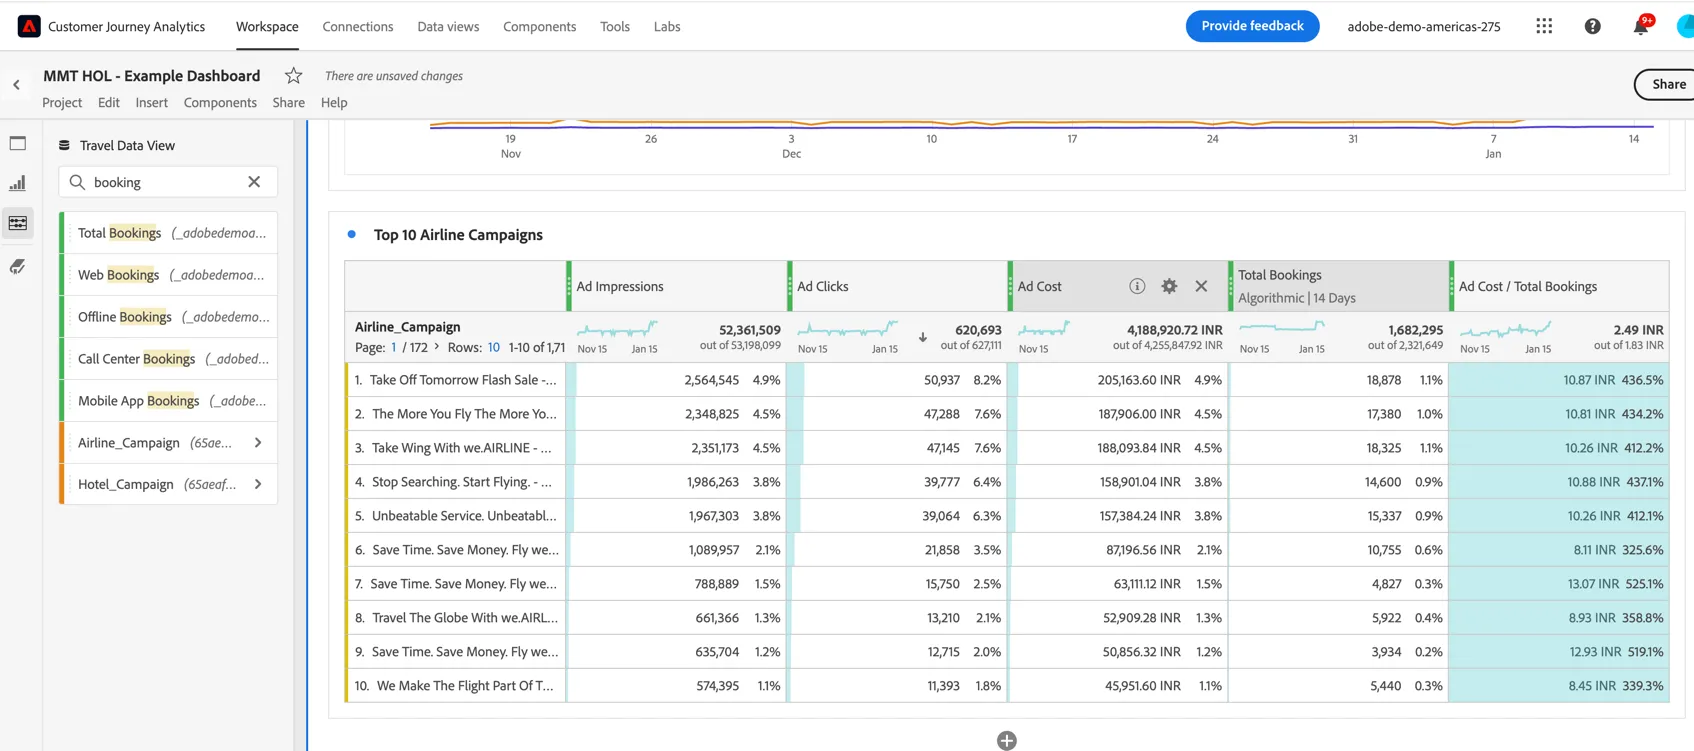The width and height of the screenshot is (1694, 751).
Task: Select the Call Center Bookings metric
Action: (x=169, y=359)
